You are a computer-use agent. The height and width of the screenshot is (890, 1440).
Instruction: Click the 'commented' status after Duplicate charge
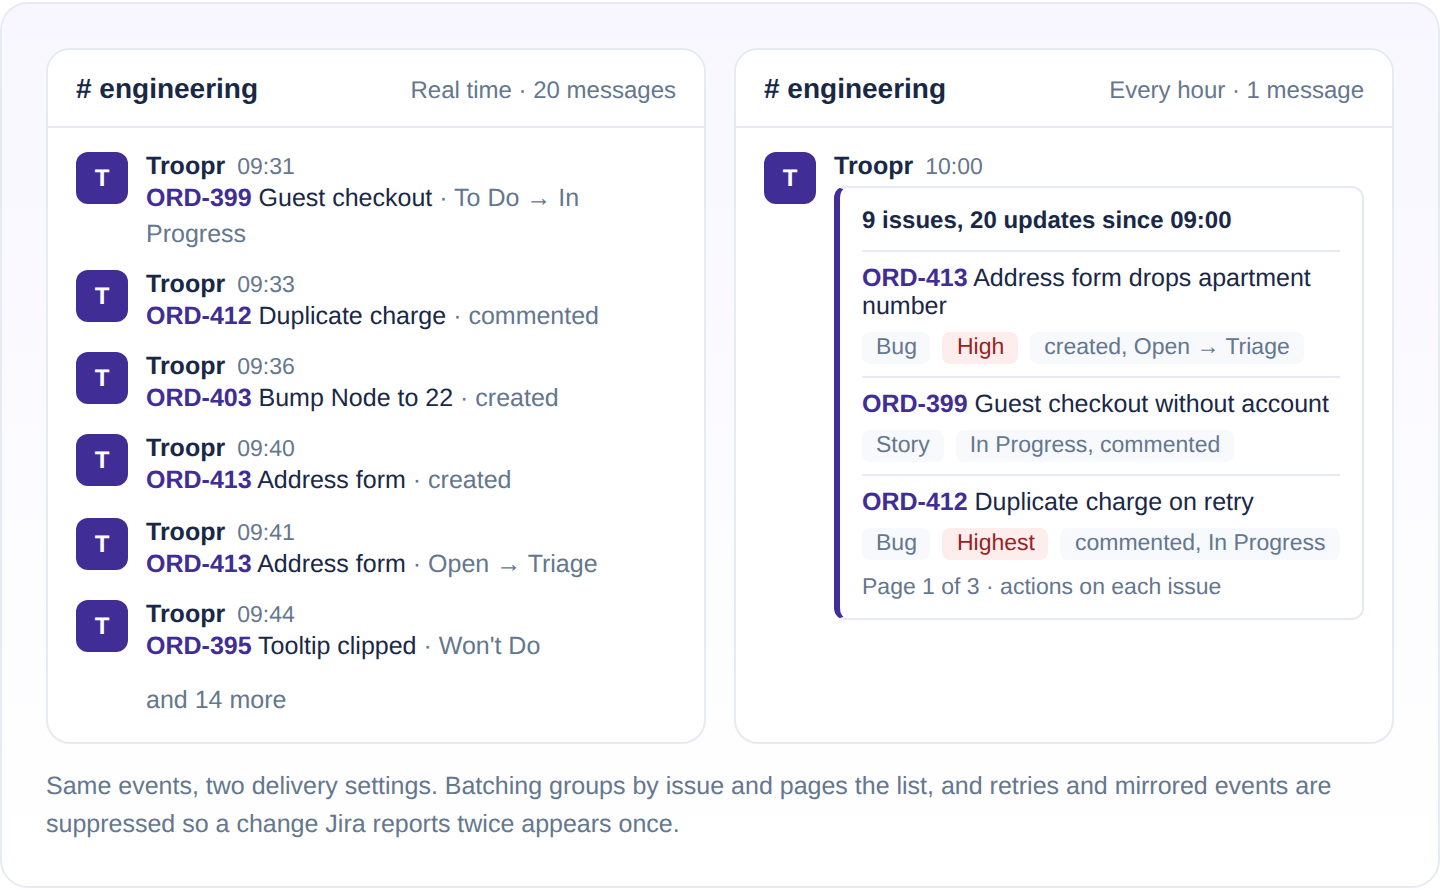point(534,316)
